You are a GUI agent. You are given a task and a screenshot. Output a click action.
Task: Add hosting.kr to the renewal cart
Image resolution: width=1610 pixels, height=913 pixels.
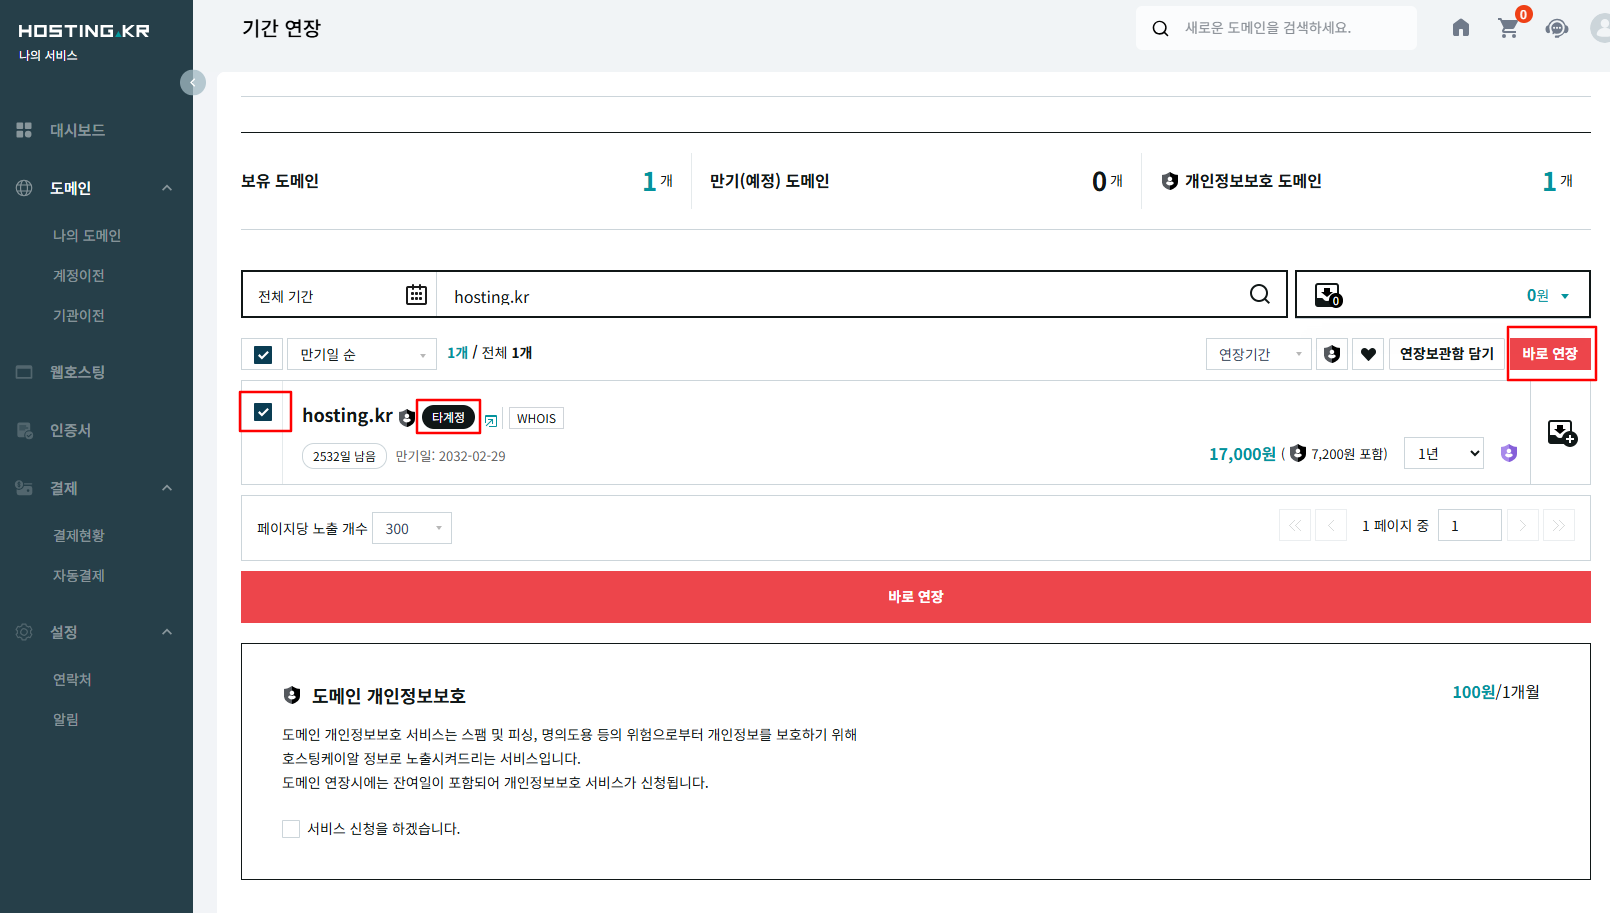(1561, 433)
